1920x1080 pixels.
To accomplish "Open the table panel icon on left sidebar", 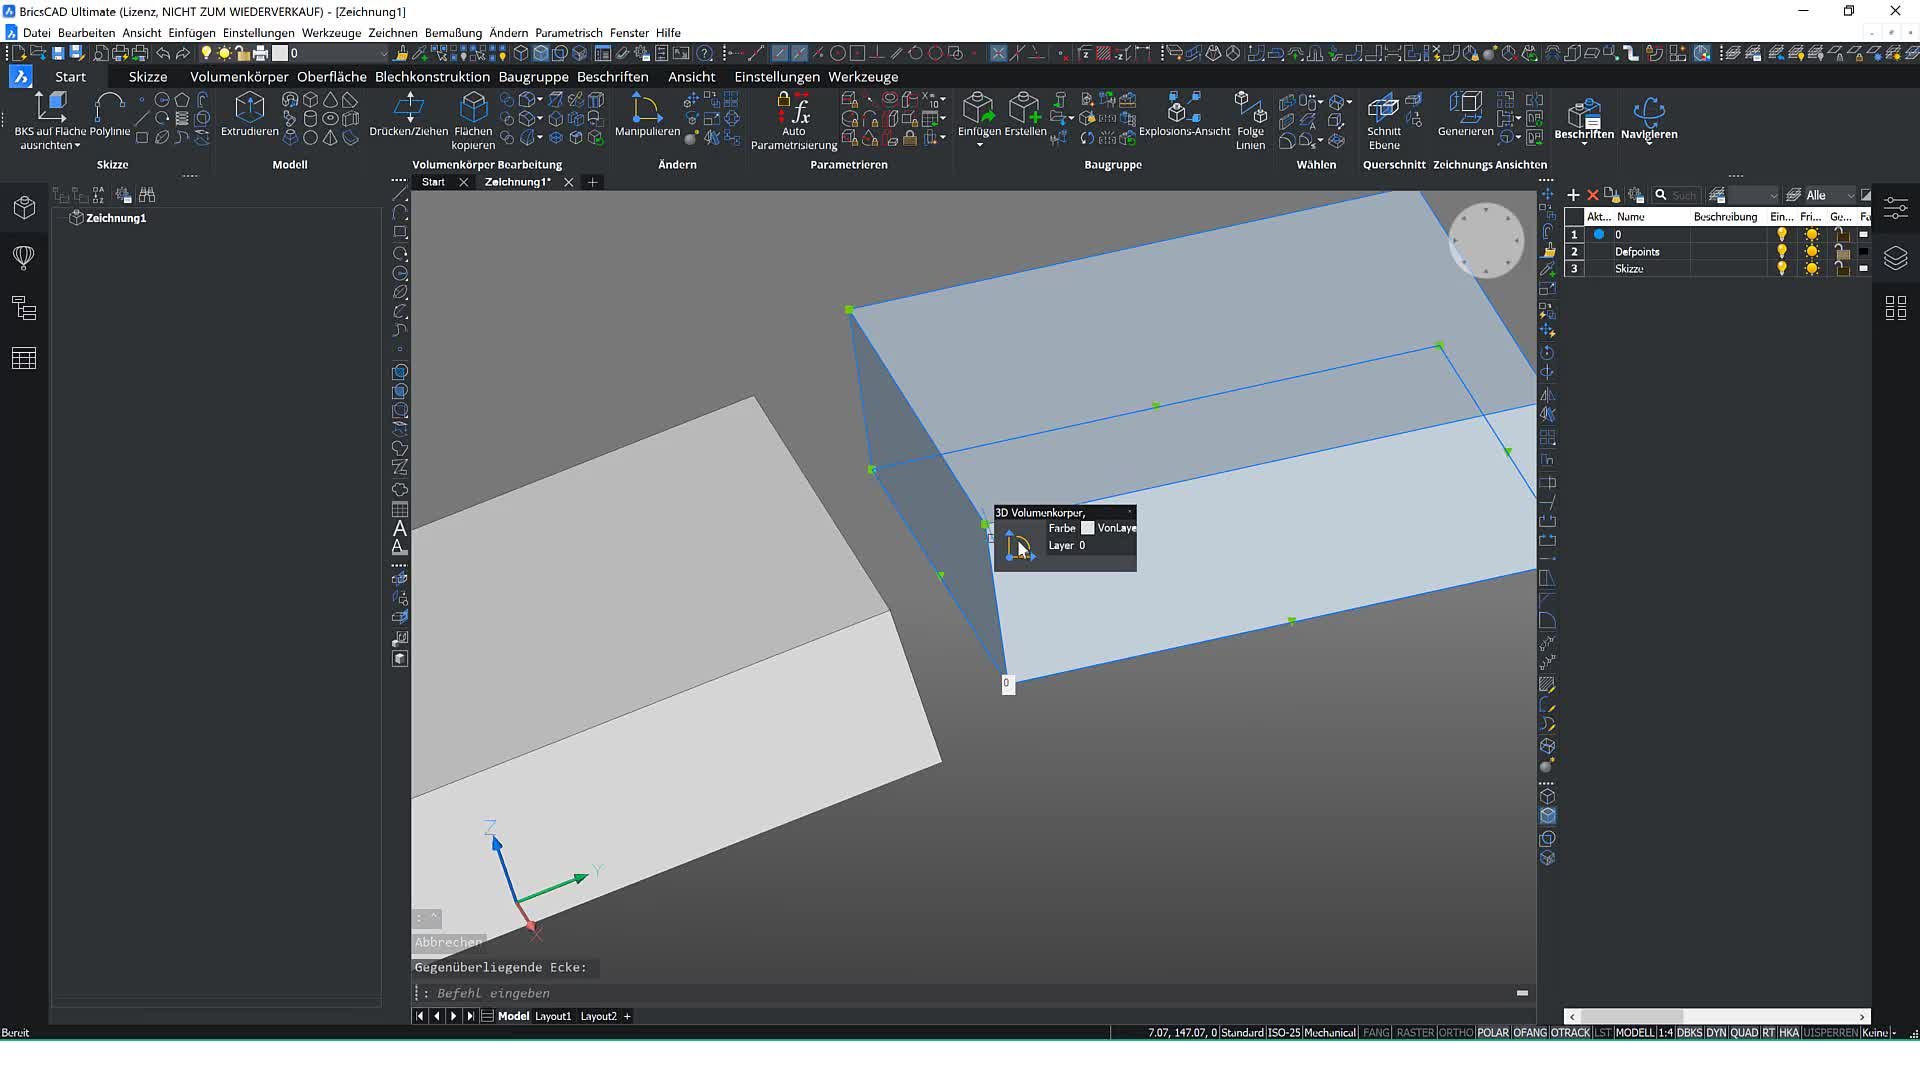I will tap(24, 358).
